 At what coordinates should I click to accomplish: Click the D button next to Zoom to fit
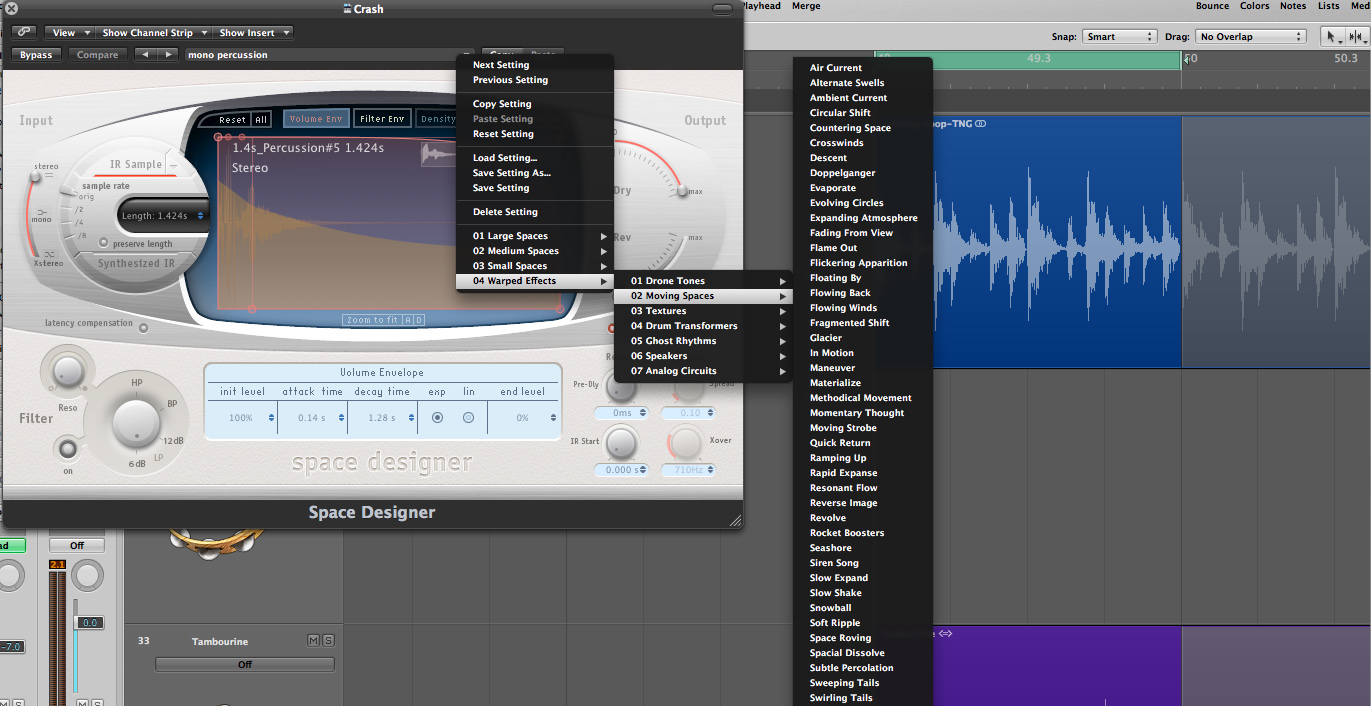[420, 320]
